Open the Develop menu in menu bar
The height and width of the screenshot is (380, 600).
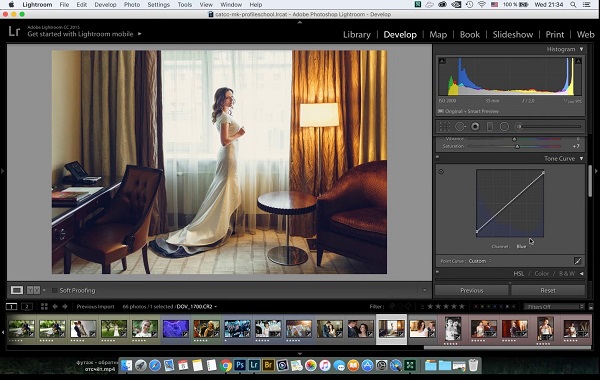point(105,5)
